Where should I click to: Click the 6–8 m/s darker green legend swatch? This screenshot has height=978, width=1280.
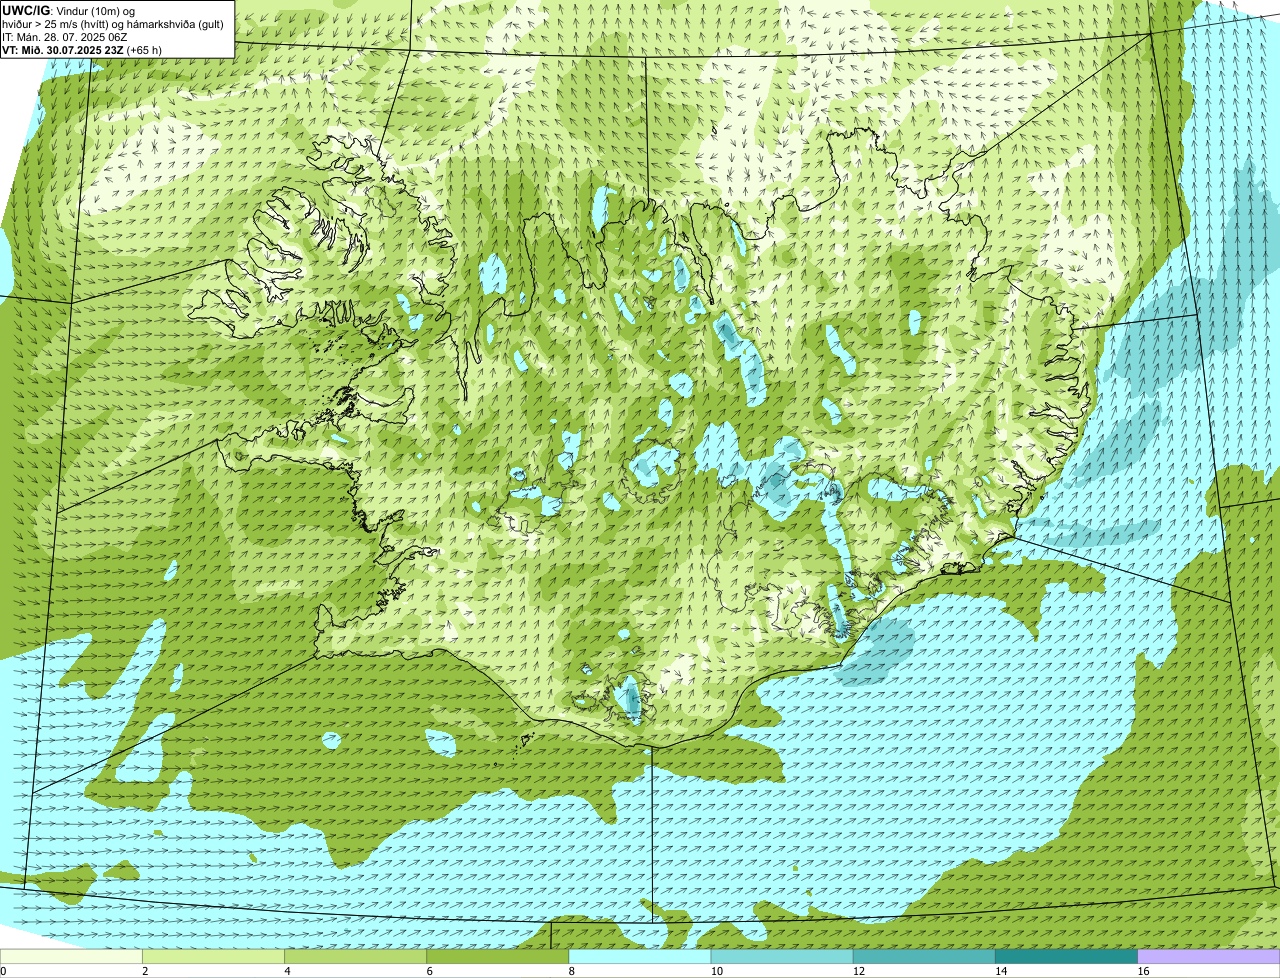[498, 956]
